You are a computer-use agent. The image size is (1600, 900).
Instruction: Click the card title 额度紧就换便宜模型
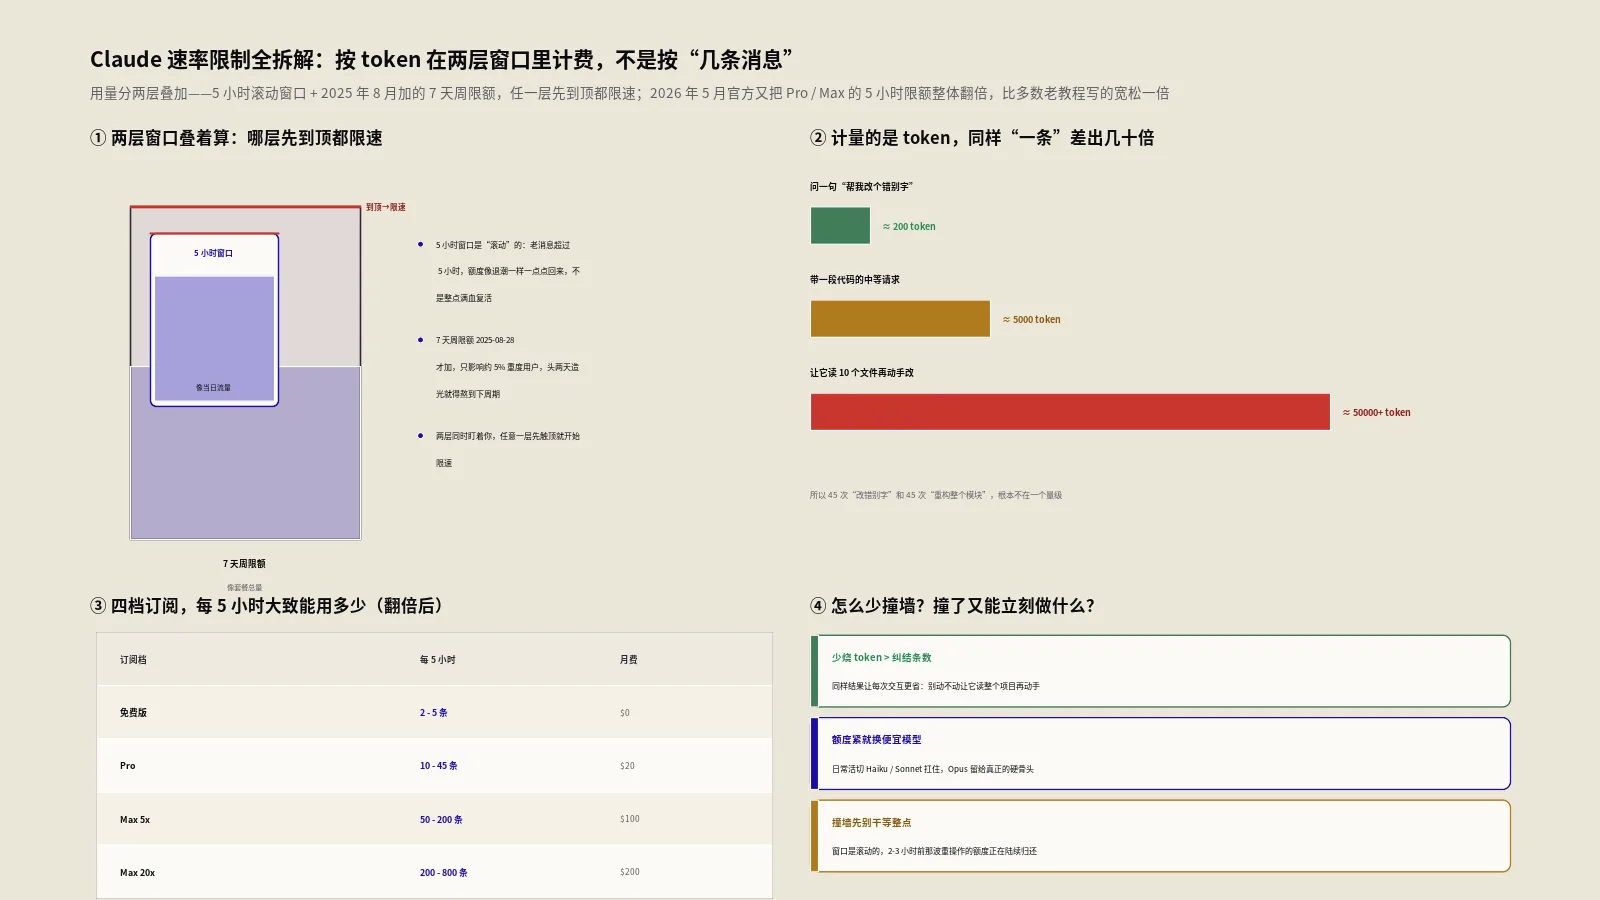[x=876, y=740]
